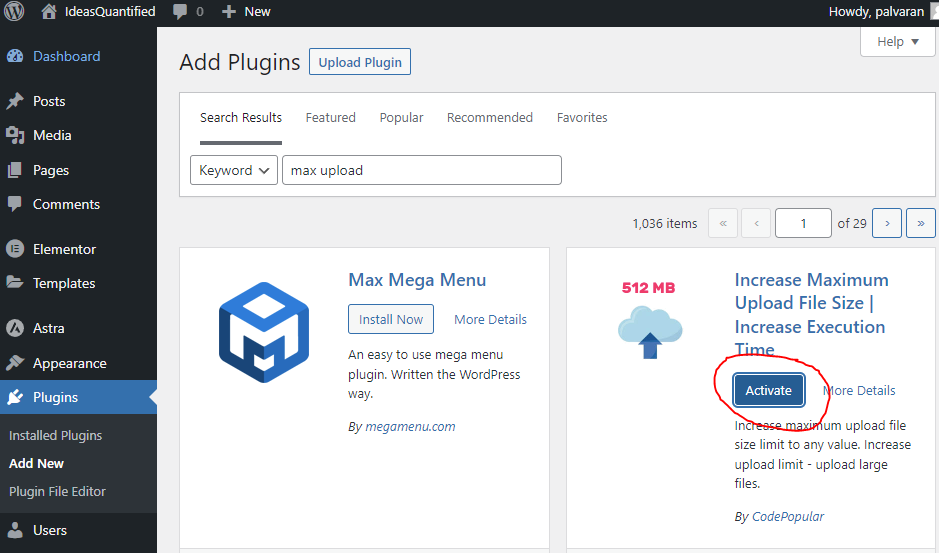Go to previous page of results
Image resolution: width=939 pixels, height=553 pixels.
tap(756, 223)
